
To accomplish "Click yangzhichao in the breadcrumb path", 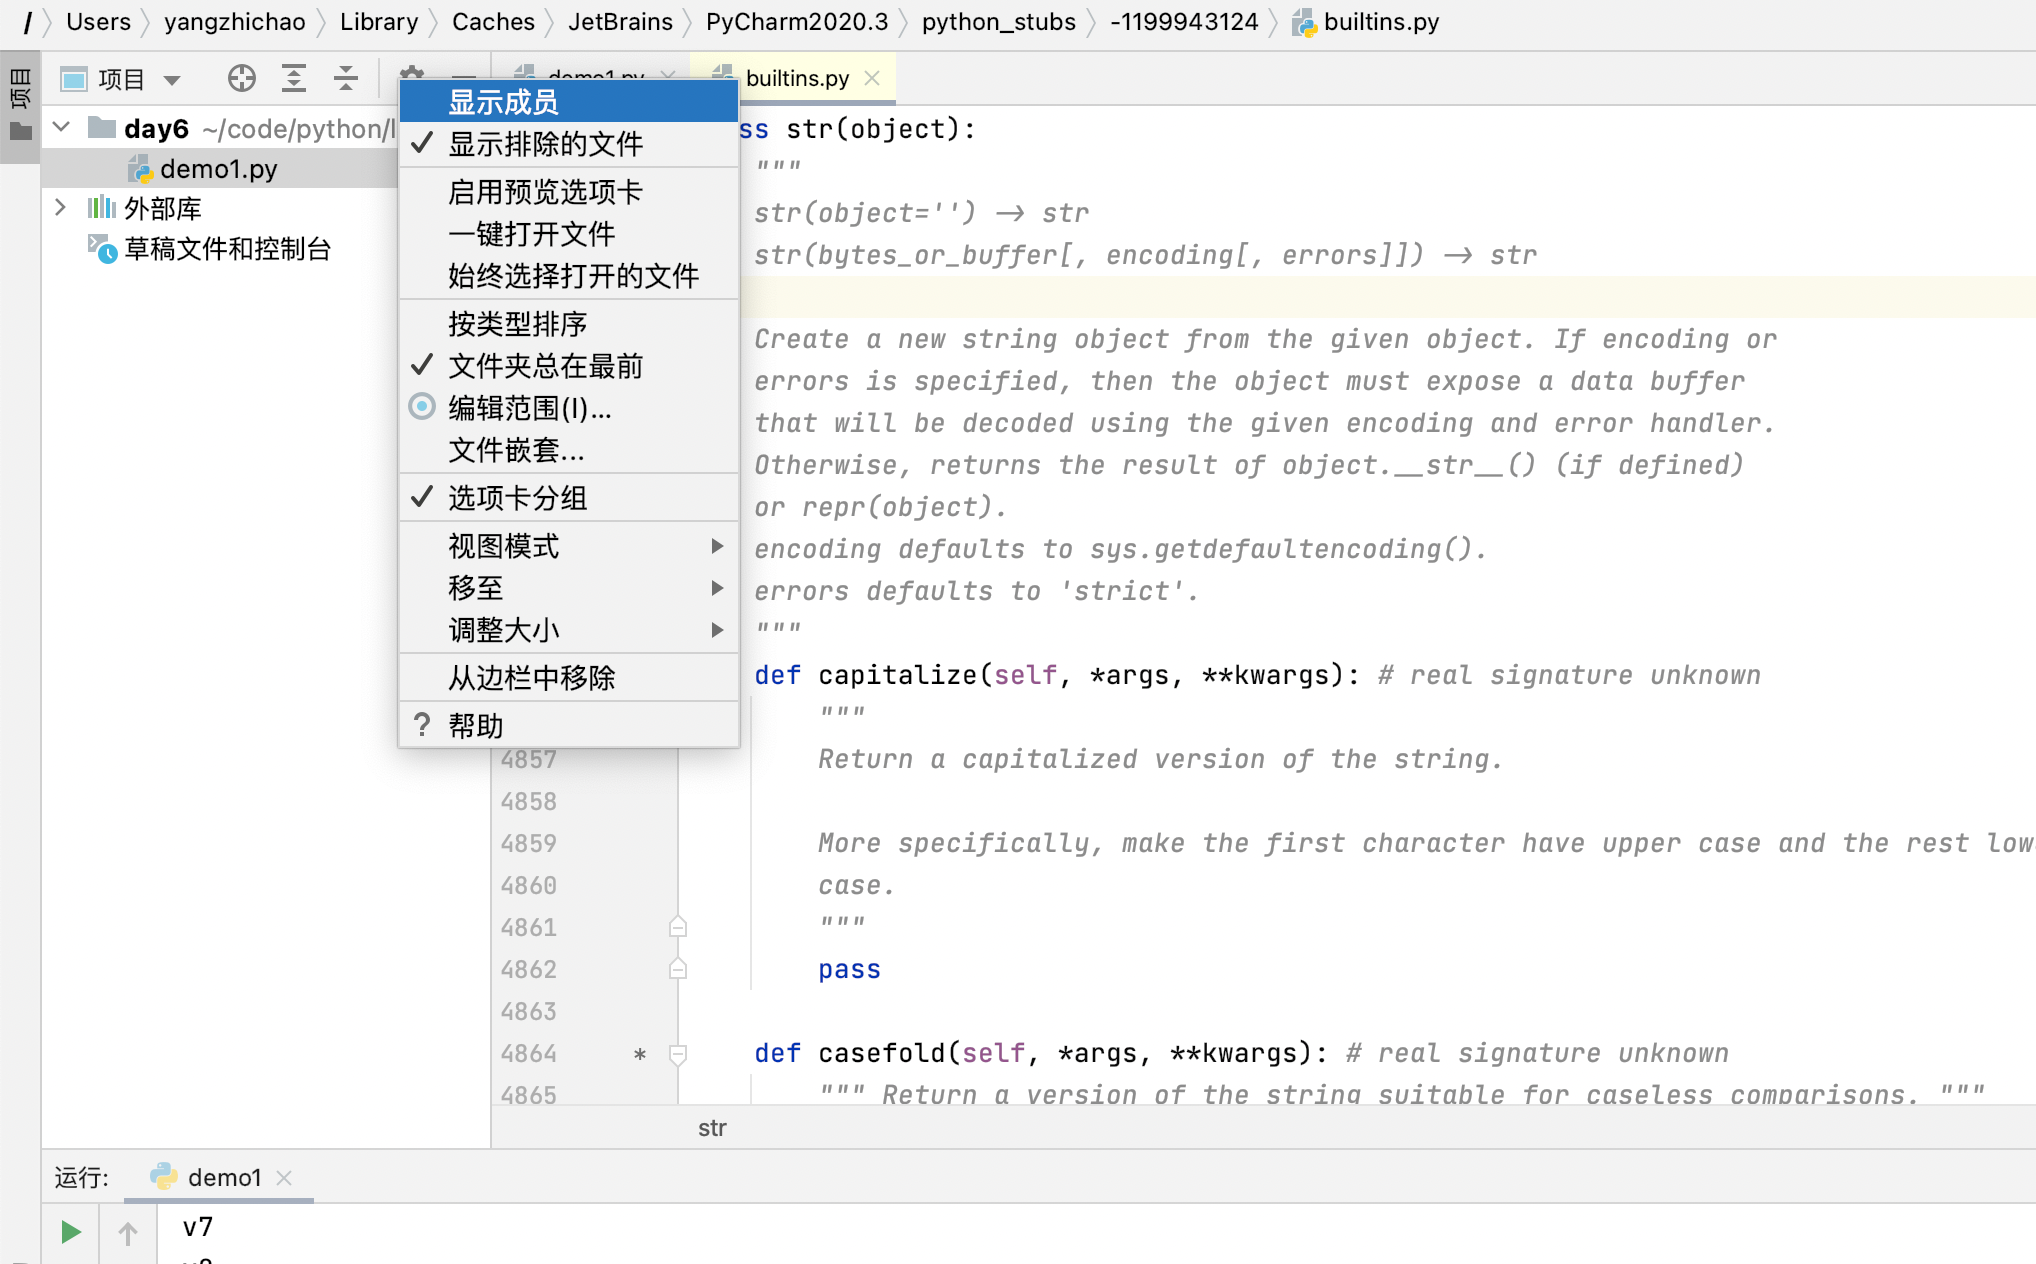I will (x=235, y=22).
